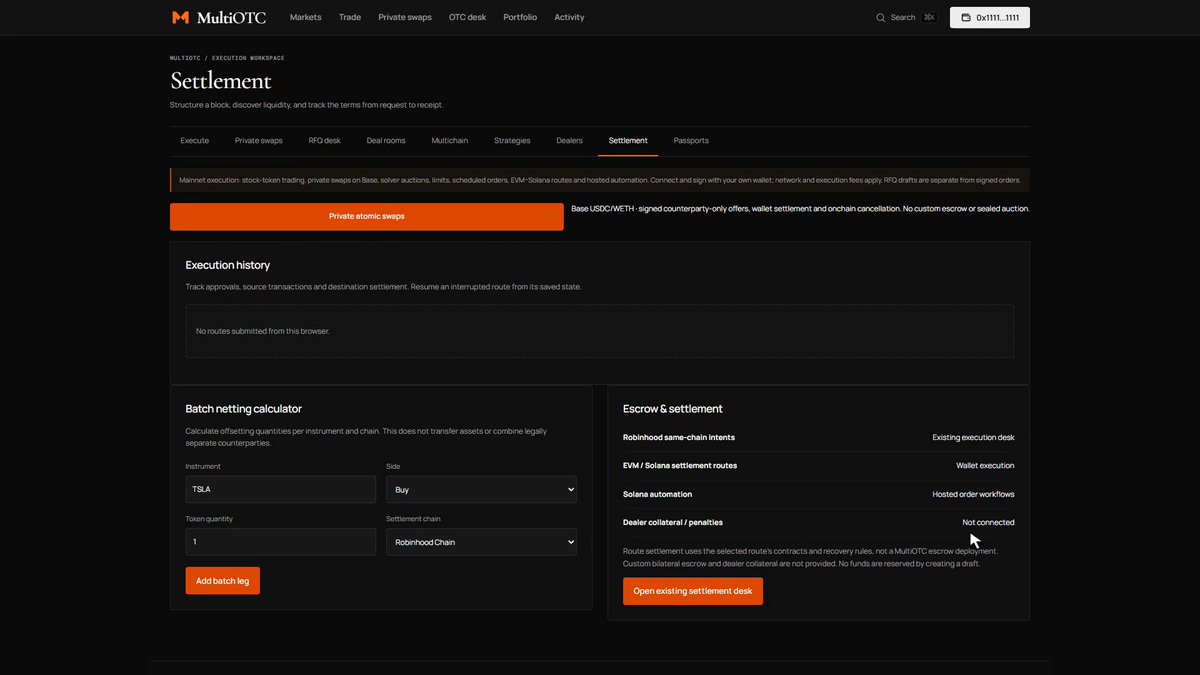Open Markets in the top navigation
The width and height of the screenshot is (1200, 675).
click(x=306, y=17)
